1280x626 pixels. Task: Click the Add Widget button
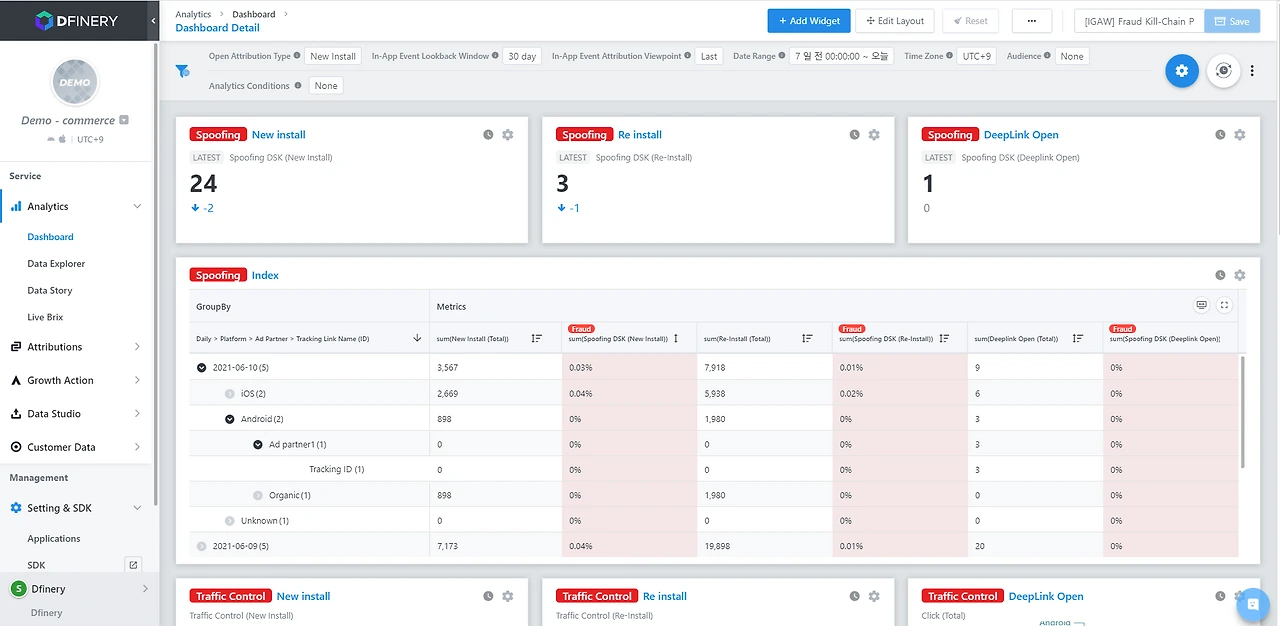pos(809,21)
